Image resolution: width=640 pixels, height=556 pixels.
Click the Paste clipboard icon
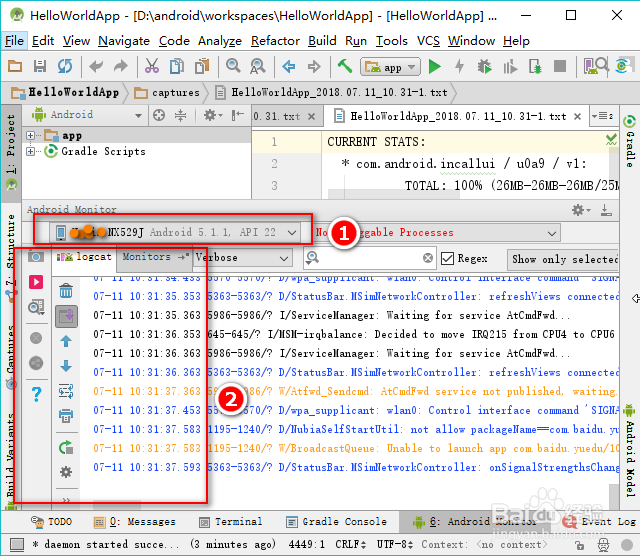(x=202, y=66)
